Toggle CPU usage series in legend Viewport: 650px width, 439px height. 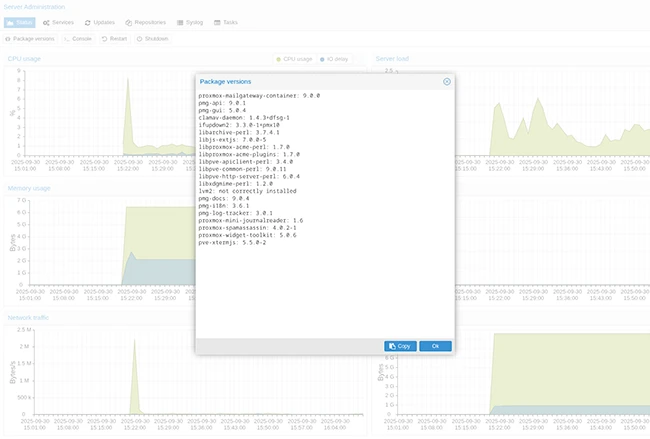point(295,59)
